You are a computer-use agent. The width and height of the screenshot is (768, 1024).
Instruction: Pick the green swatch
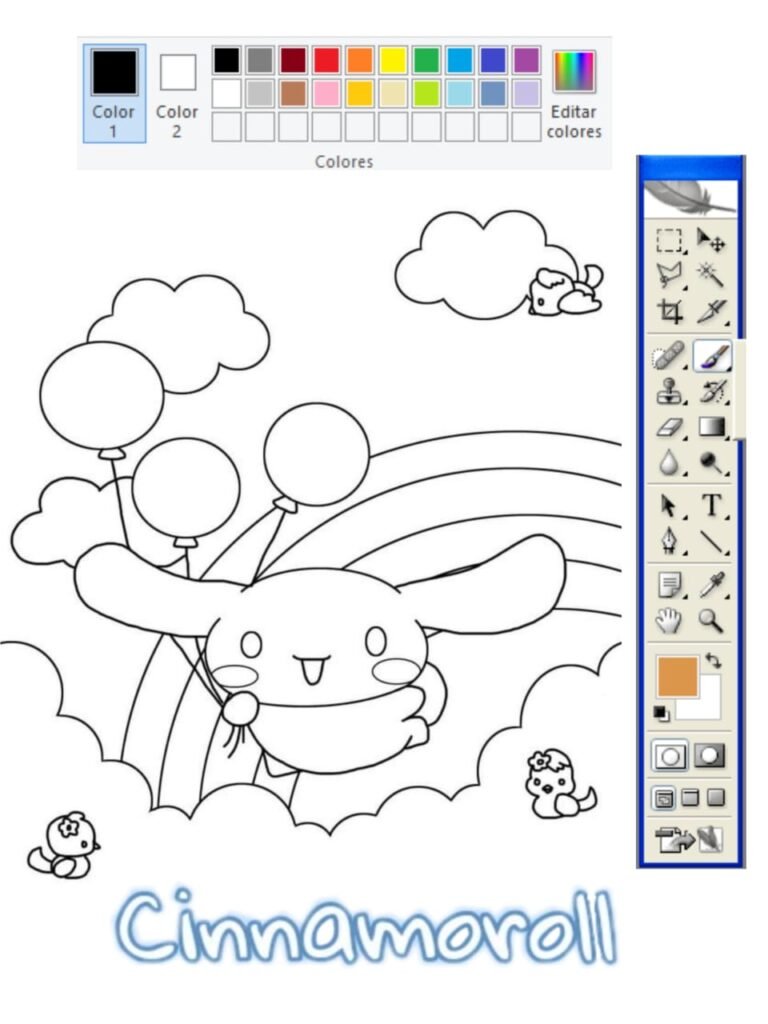[x=426, y=60]
